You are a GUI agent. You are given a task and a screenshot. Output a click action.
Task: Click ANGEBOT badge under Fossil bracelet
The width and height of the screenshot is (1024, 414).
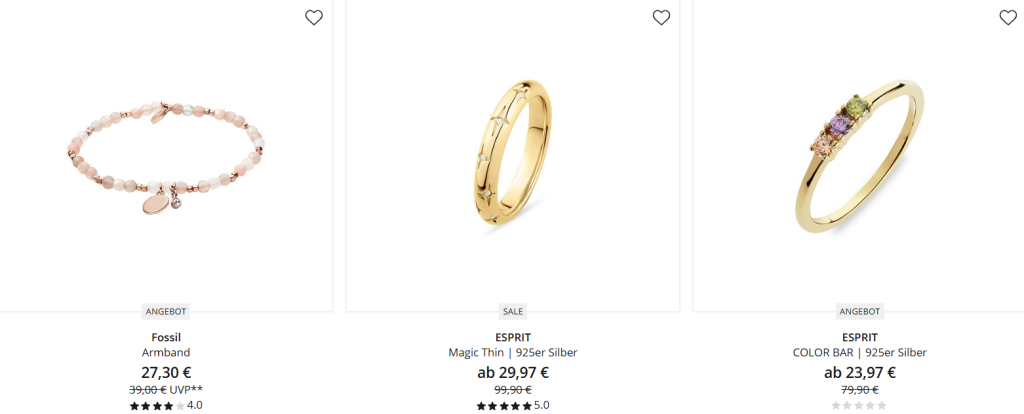click(166, 311)
